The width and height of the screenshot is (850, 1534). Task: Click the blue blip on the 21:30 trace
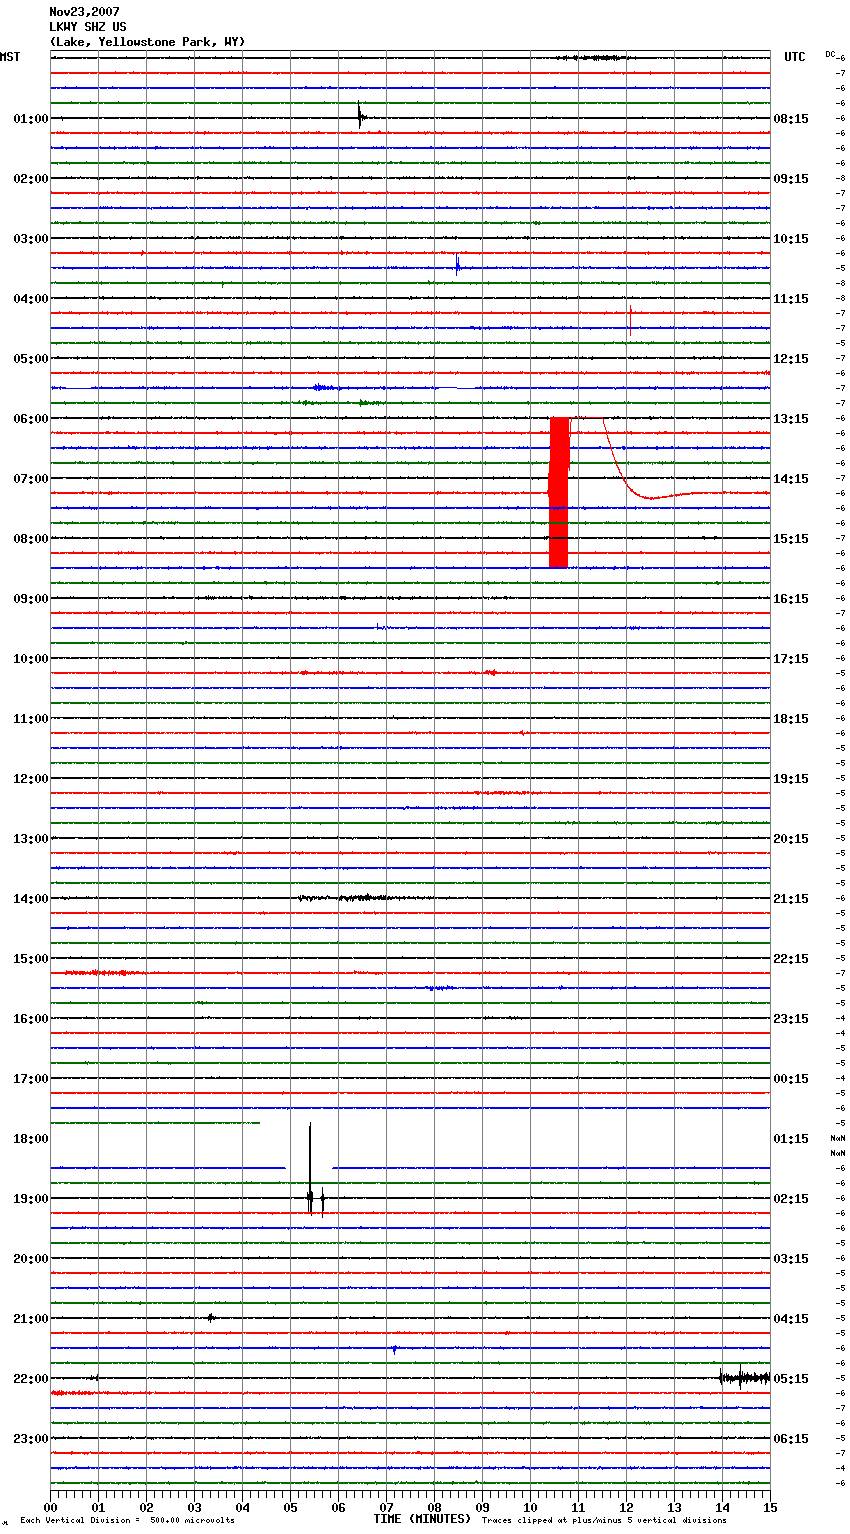394,1350
